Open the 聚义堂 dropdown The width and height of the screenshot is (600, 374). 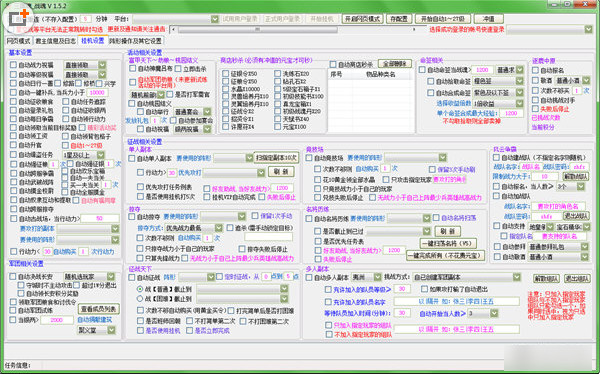(96, 330)
